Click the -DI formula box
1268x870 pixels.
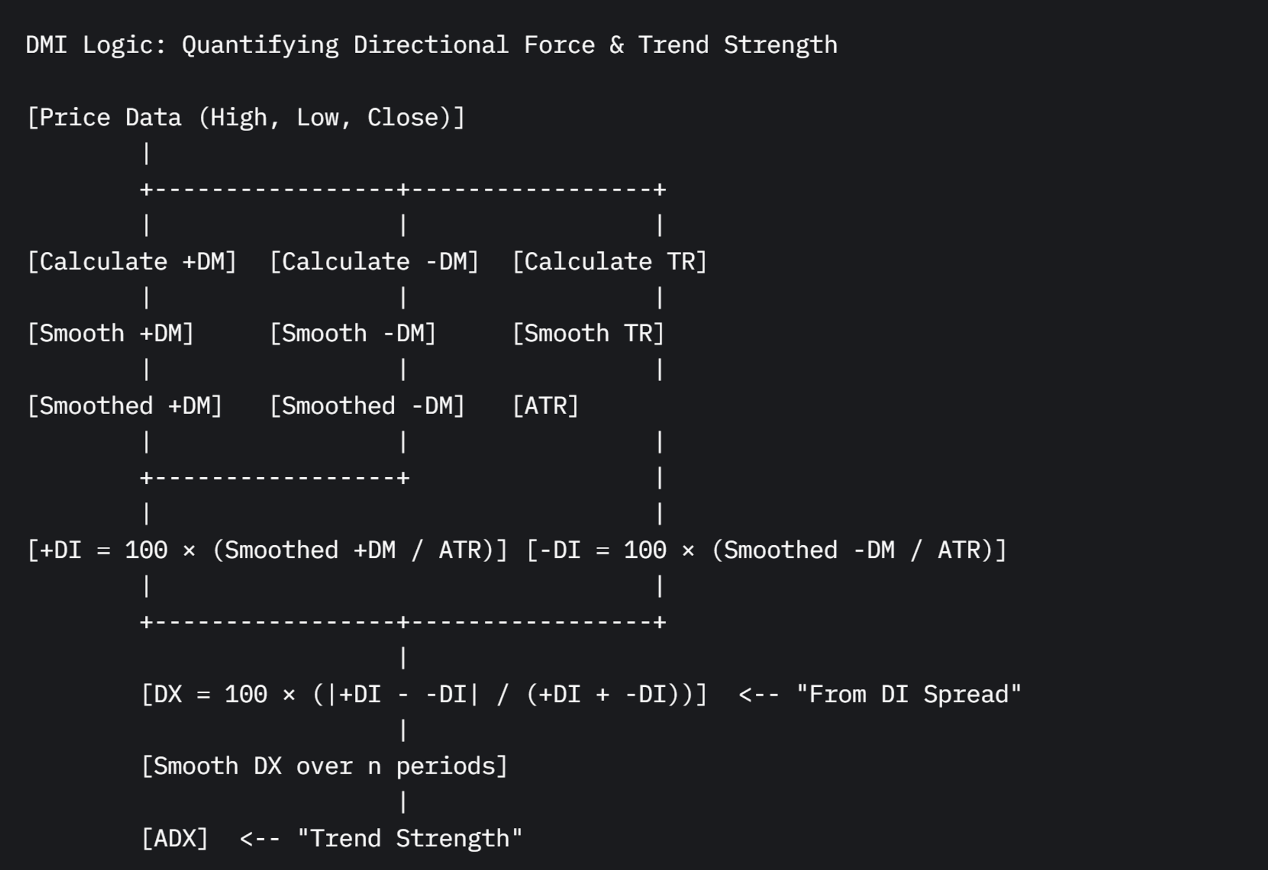(x=767, y=549)
